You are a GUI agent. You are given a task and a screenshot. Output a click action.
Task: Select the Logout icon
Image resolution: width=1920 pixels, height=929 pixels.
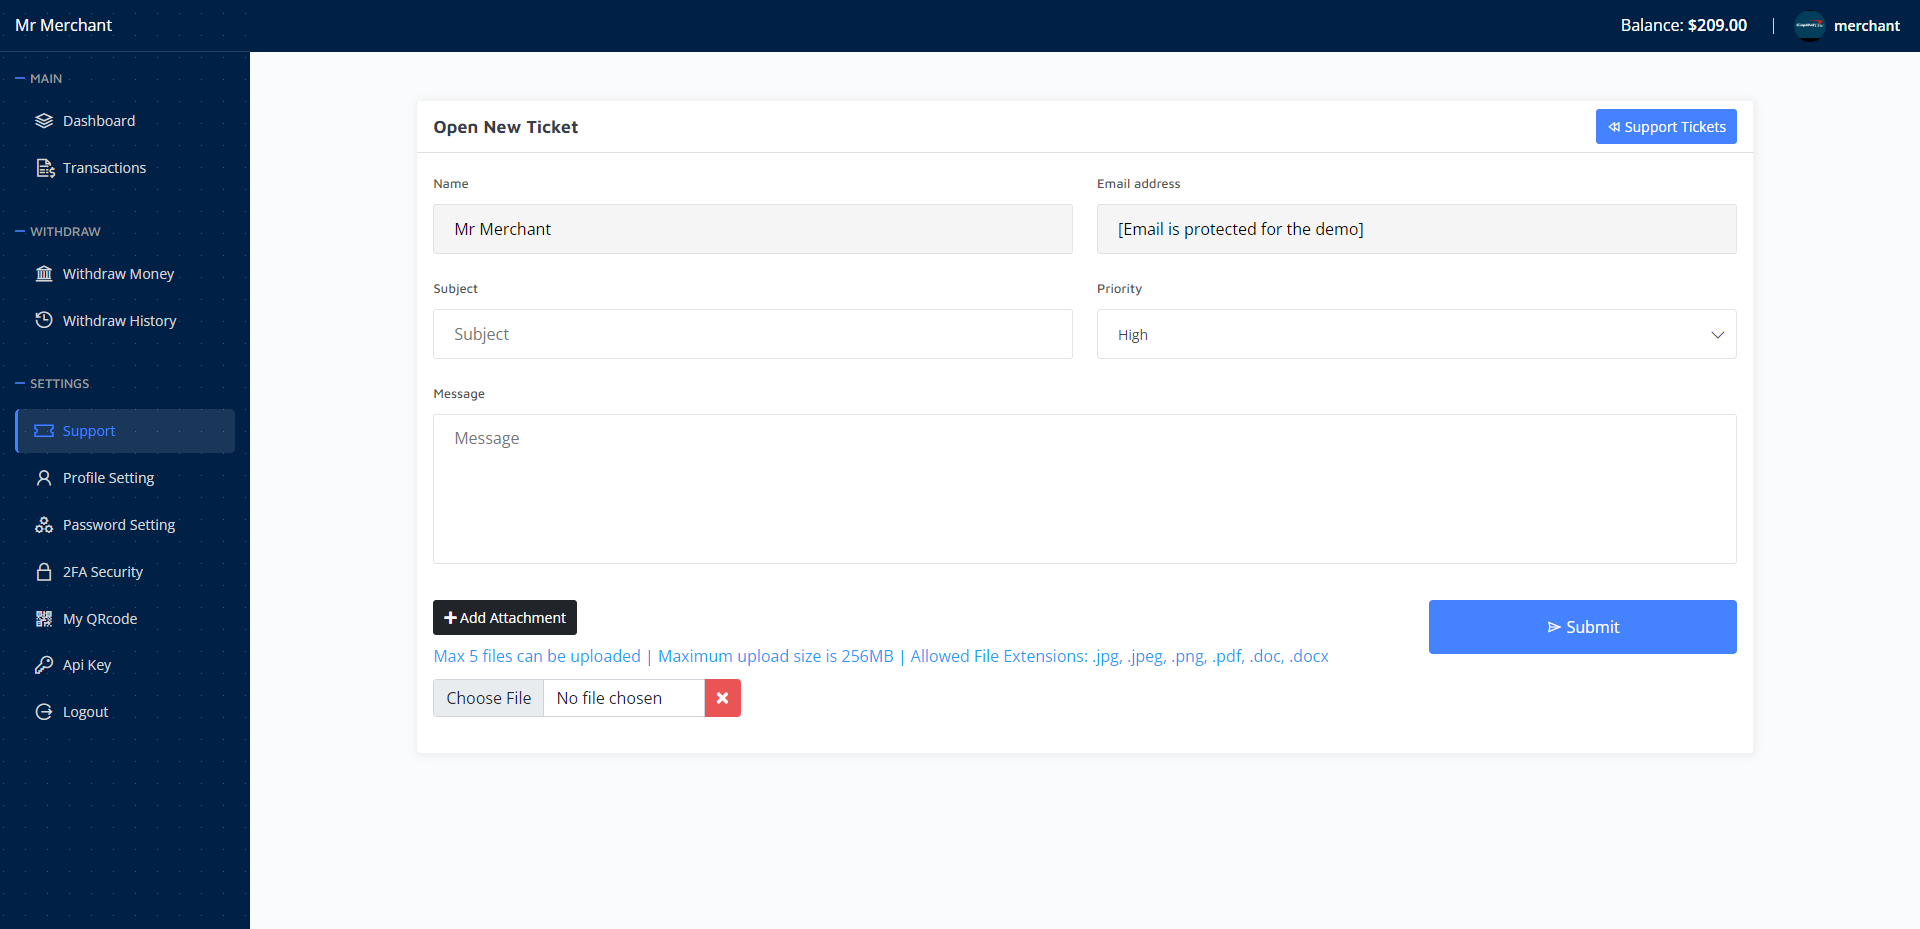point(44,711)
